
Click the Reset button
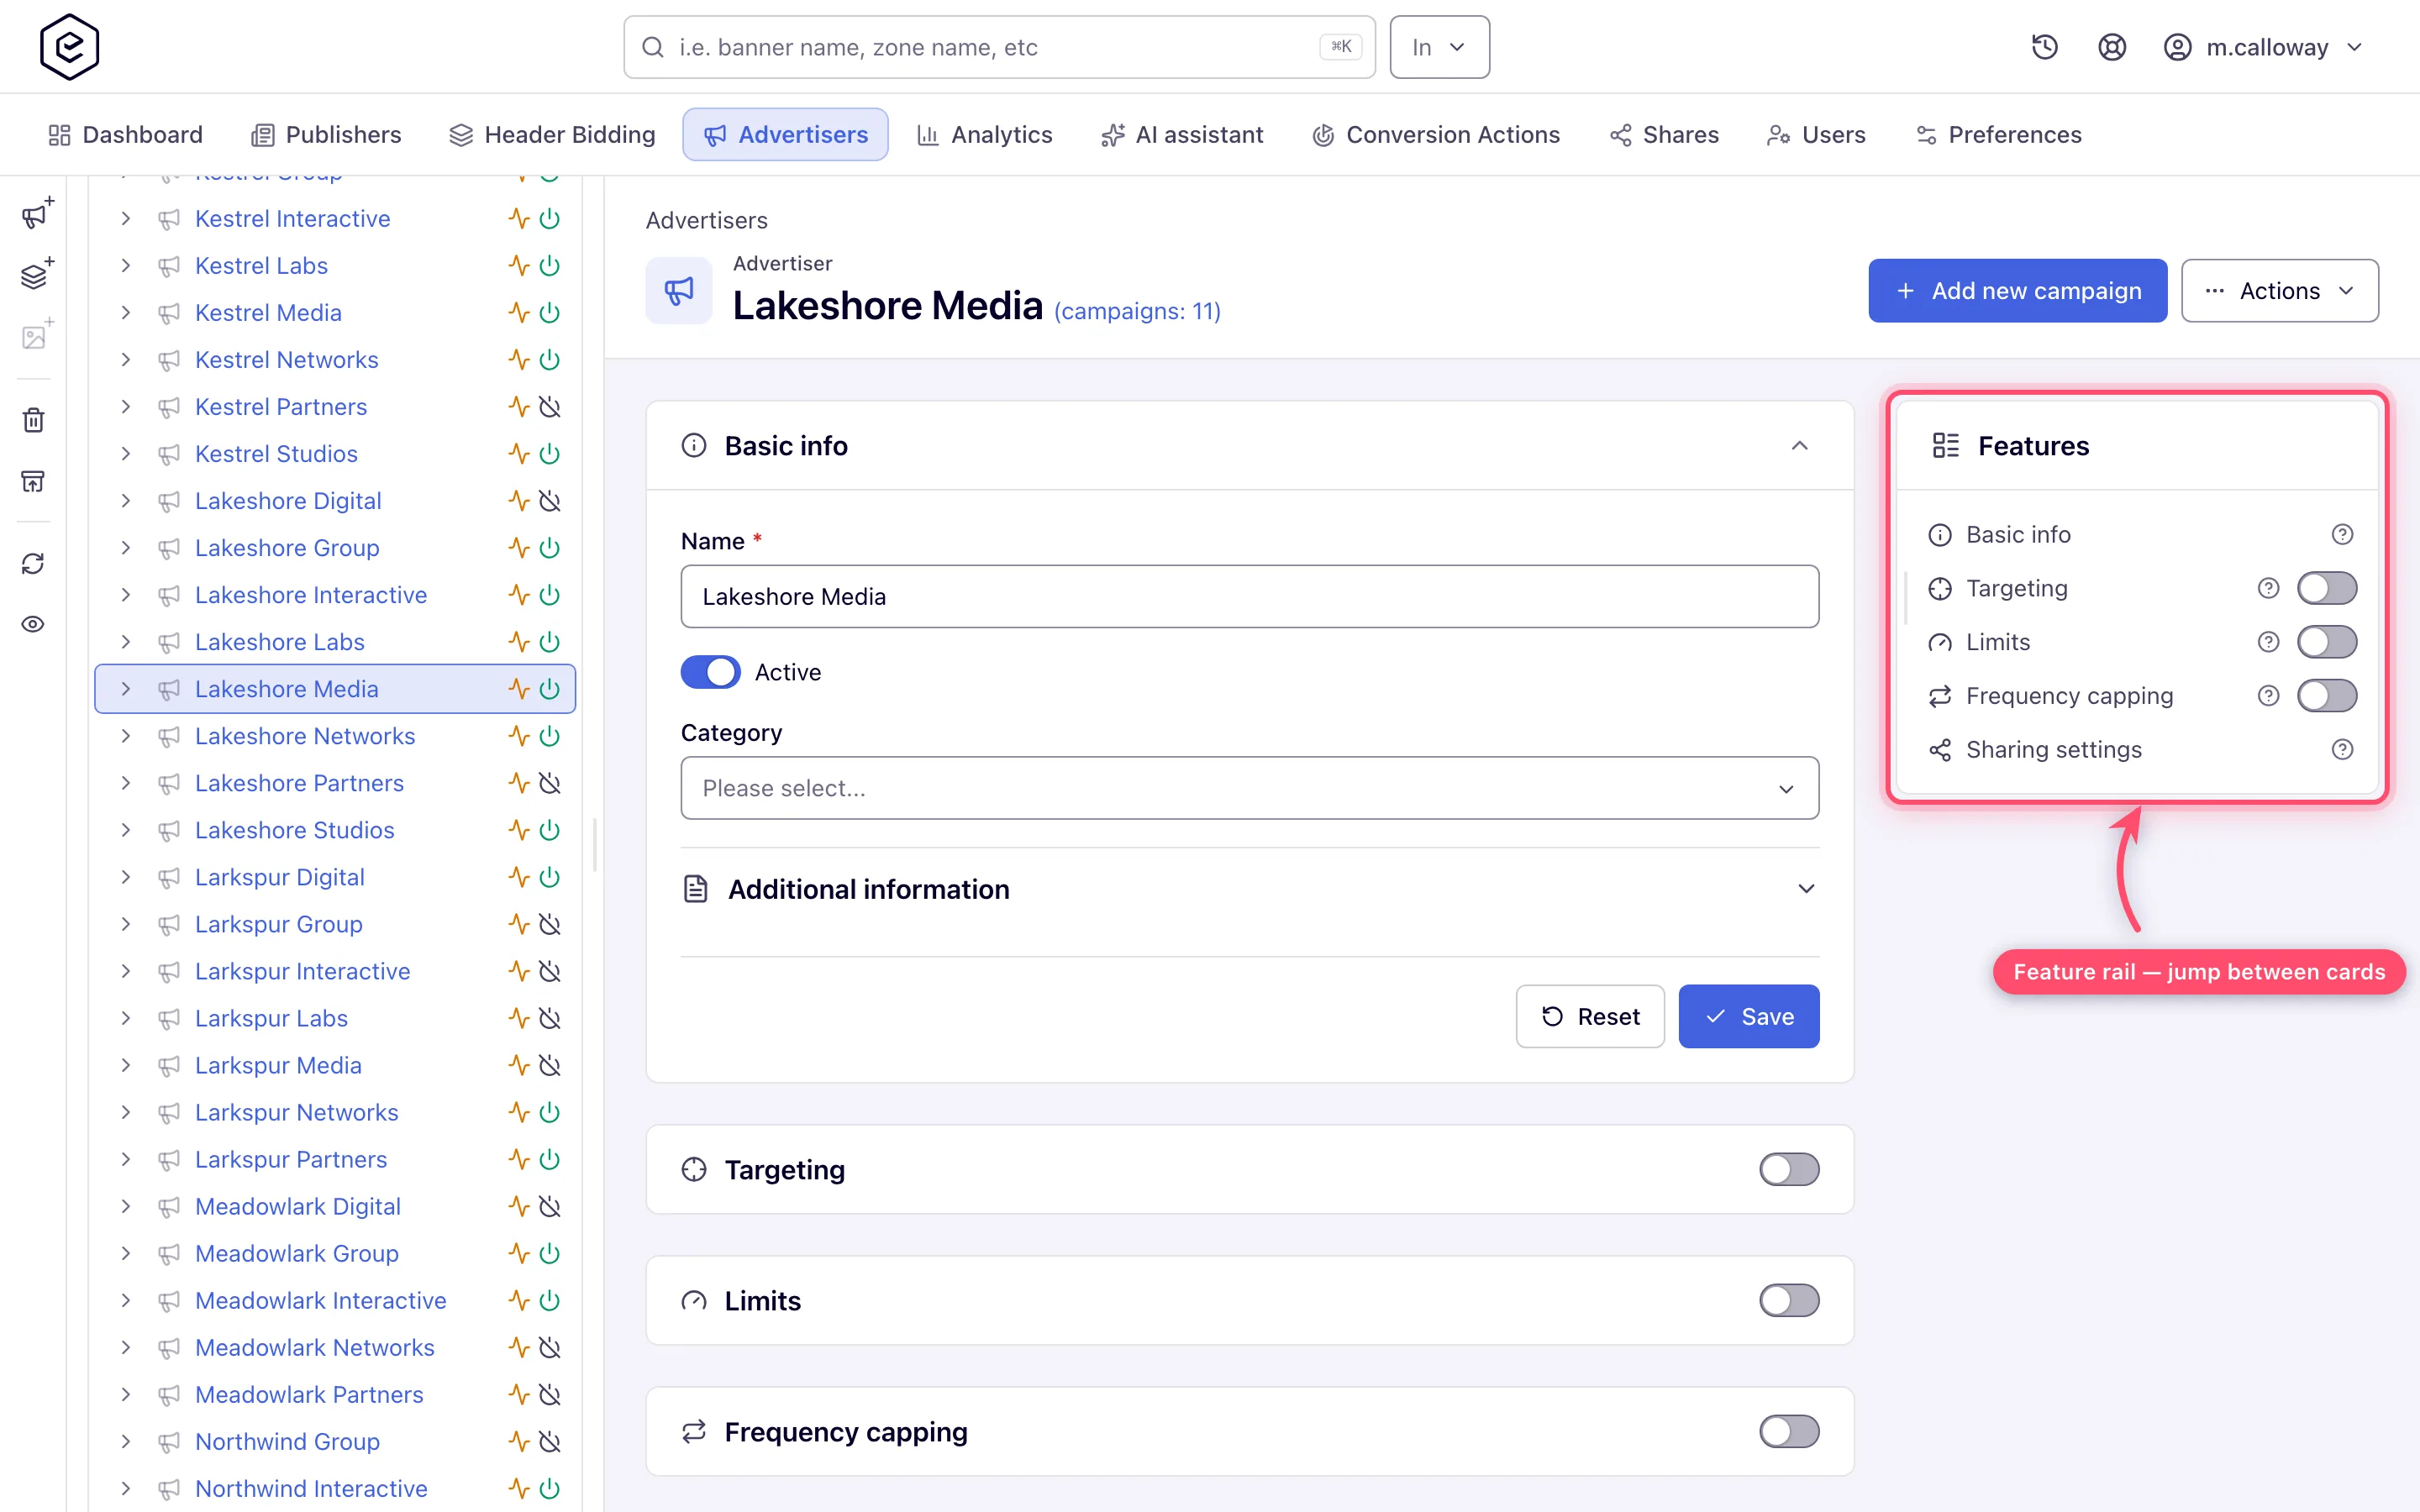[x=1589, y=1017]
